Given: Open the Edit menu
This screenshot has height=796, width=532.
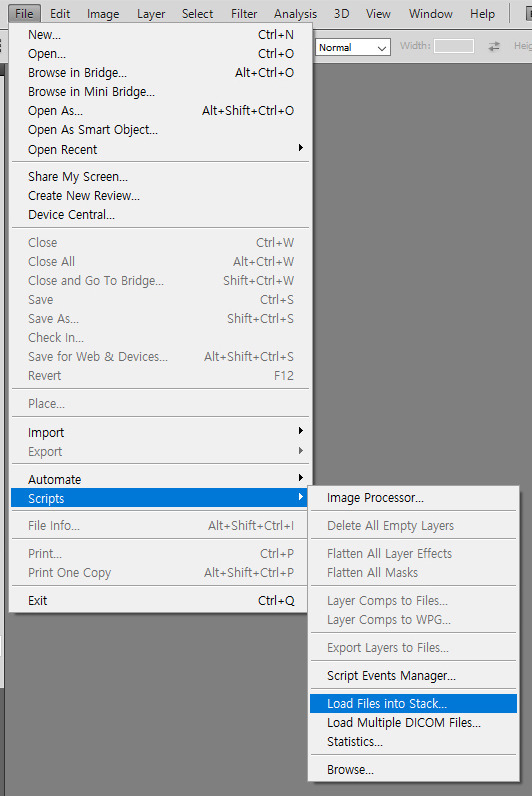Looking at the screenshot, I should 60,14.
